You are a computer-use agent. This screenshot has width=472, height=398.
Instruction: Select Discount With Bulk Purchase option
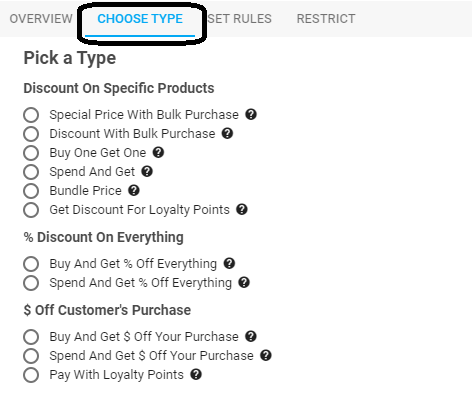coord(31,134)
